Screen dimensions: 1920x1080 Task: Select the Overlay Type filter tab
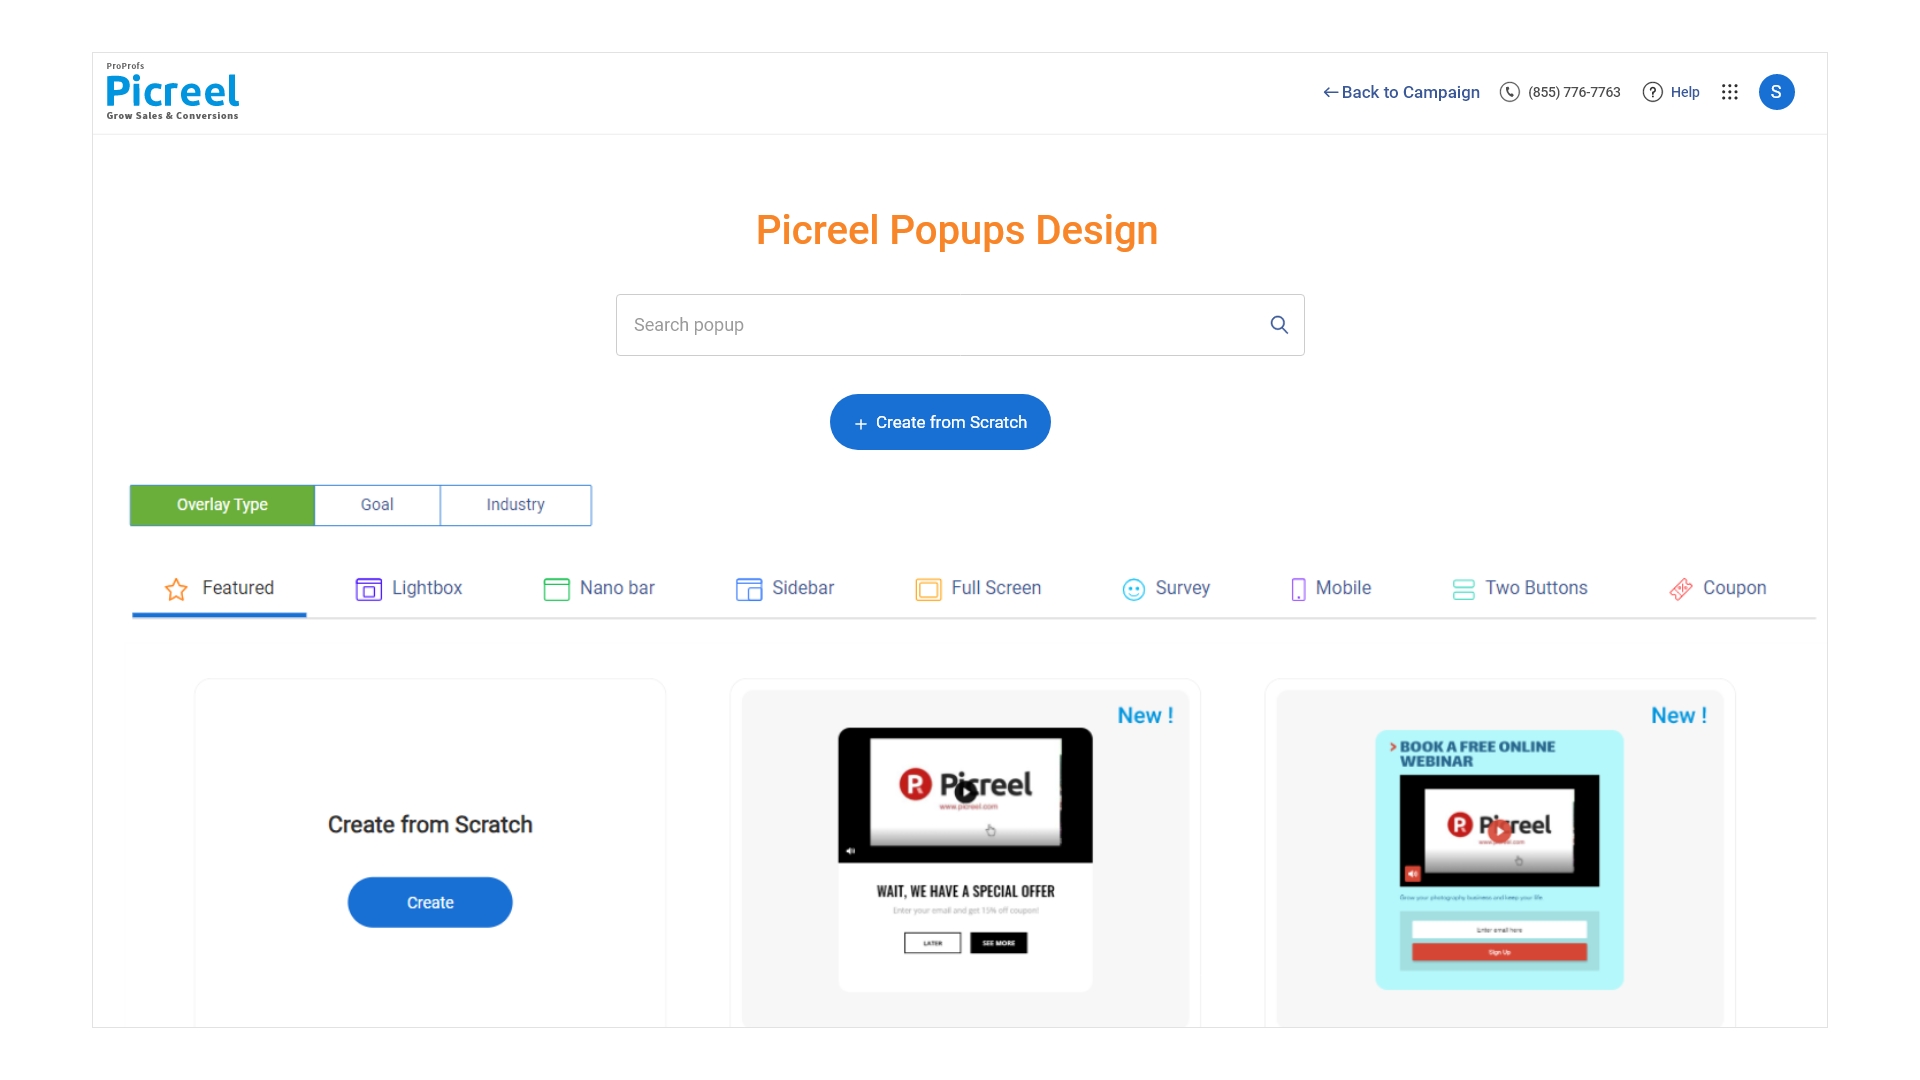click(222, 505)
